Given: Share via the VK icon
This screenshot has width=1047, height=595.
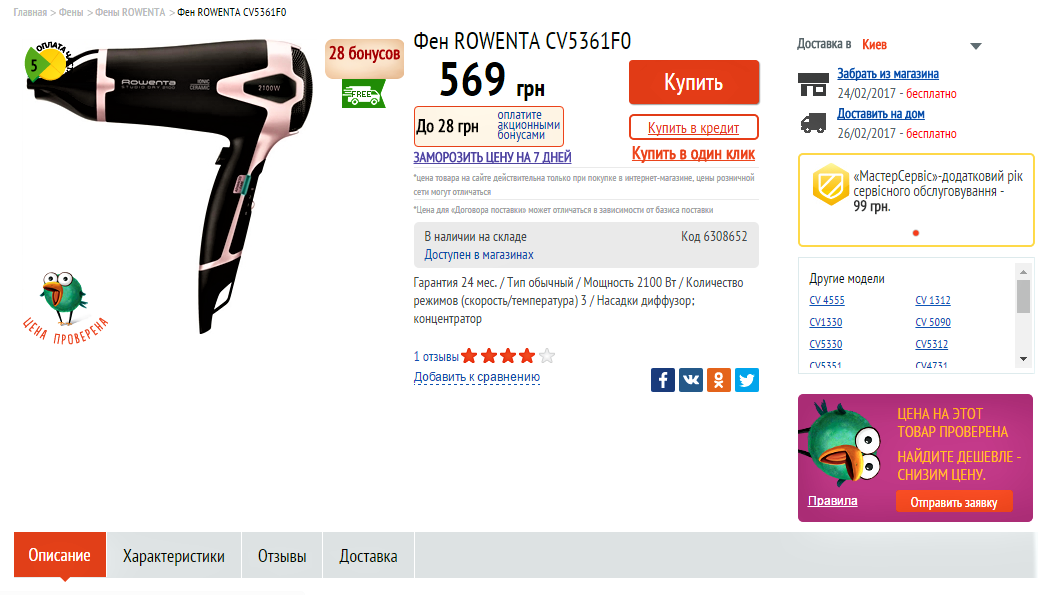Looking at the screenshot, I should [x=690, y=380].
